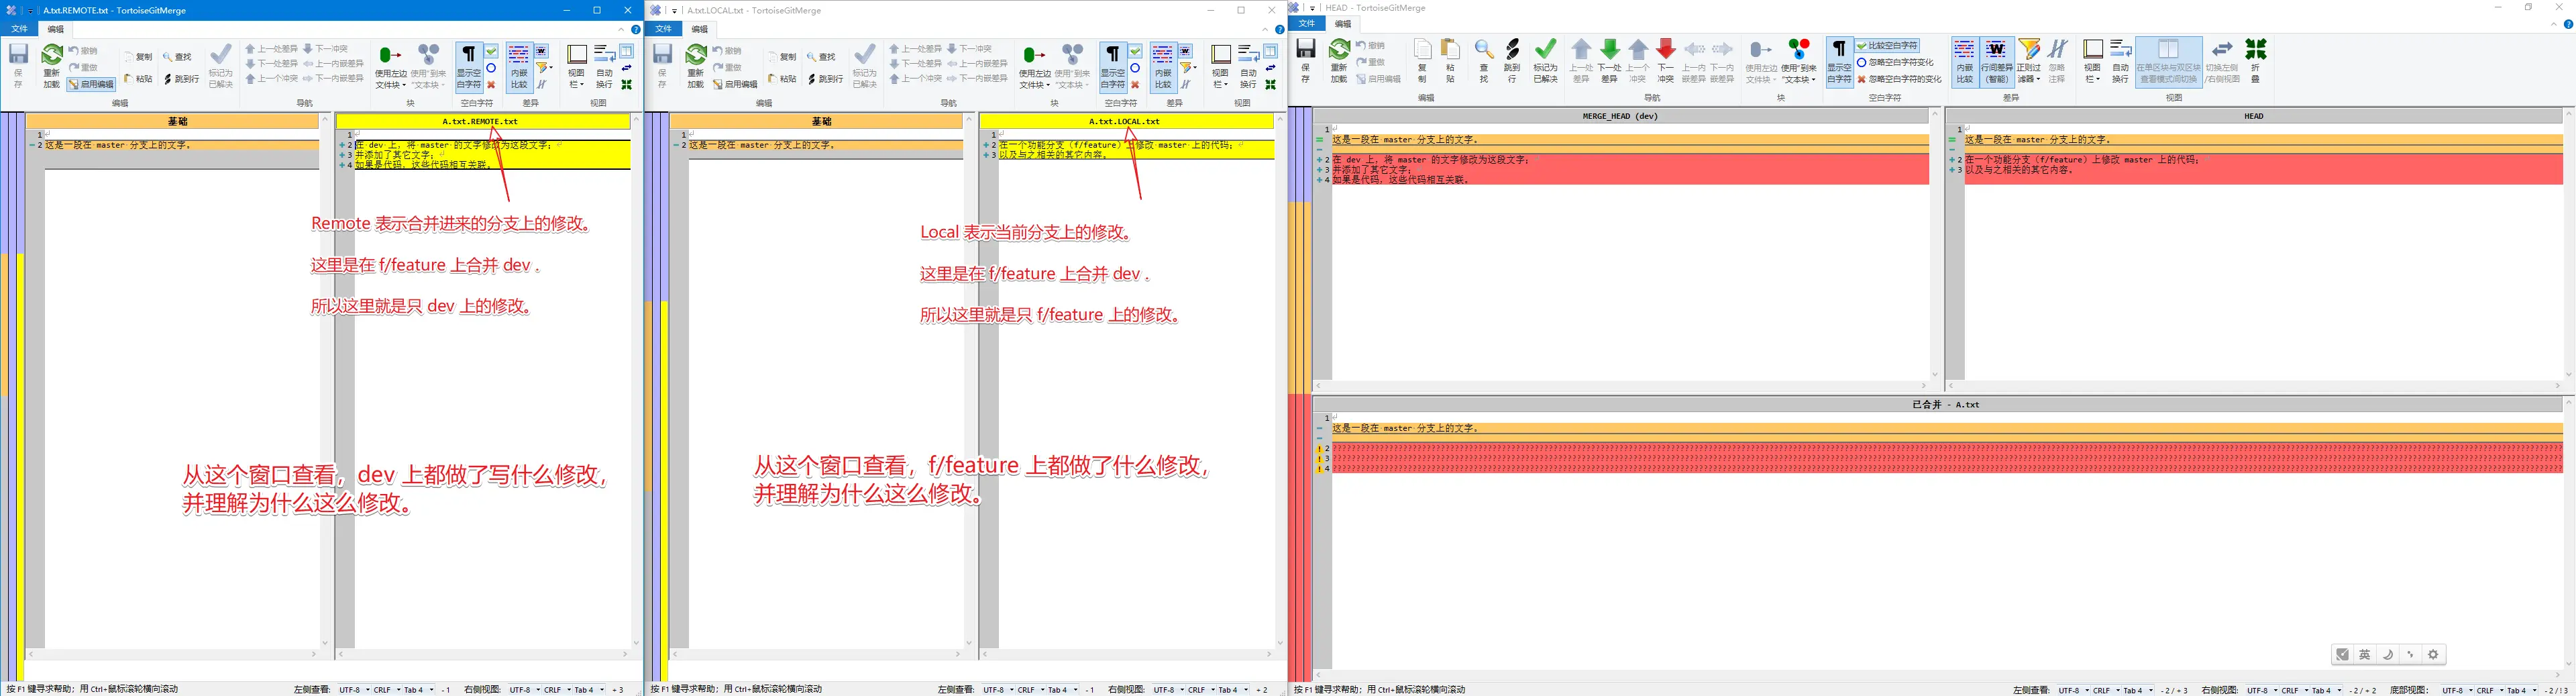Click Reload in A.txt.REMOTE window
This screenshot has height=696, width=2576.
tap(51, 65)
